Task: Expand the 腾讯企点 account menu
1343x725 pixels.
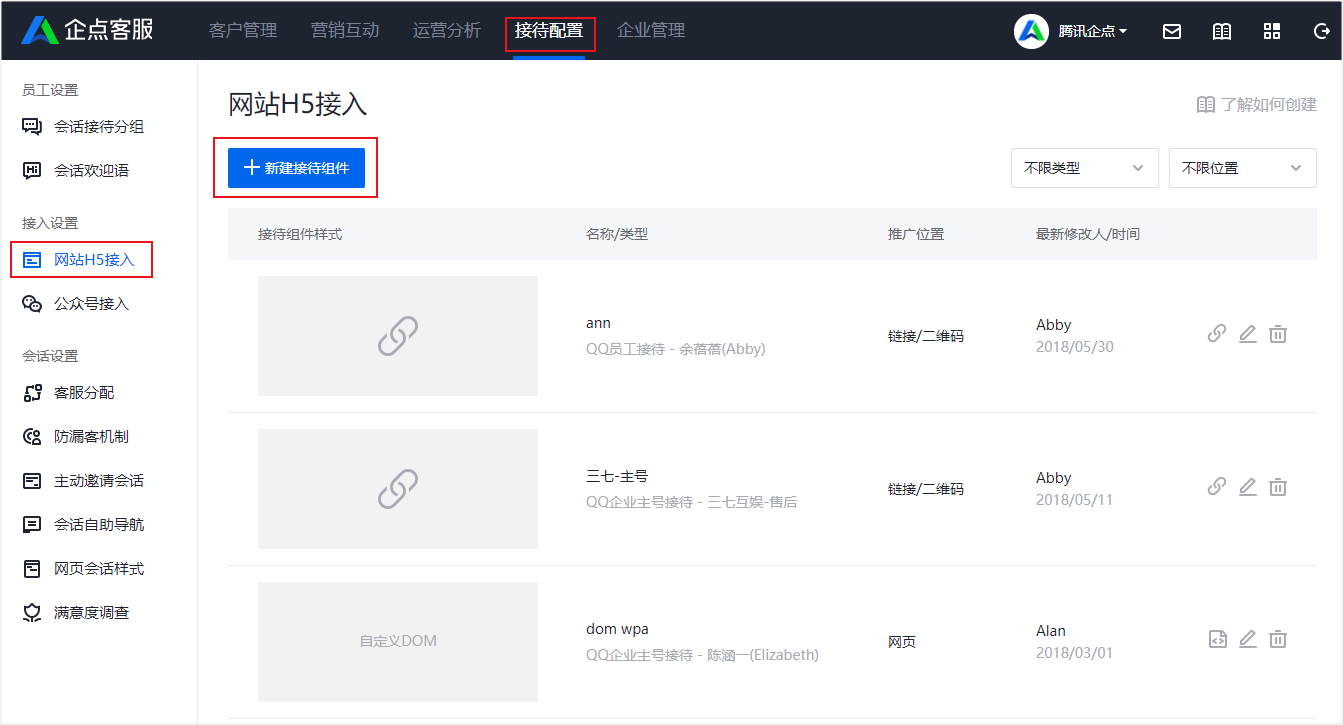Action: 1093,31
